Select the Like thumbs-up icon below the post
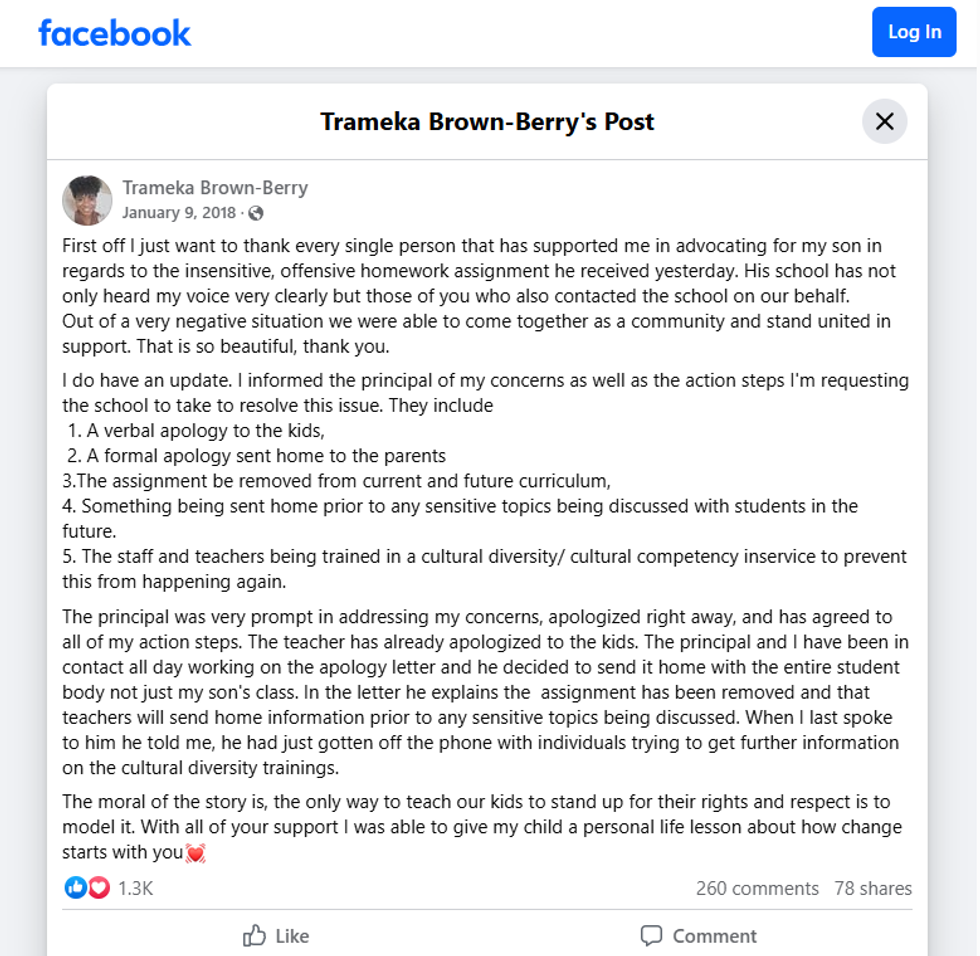The width and height of the screenshot is (980, 956). click(254, 935)
